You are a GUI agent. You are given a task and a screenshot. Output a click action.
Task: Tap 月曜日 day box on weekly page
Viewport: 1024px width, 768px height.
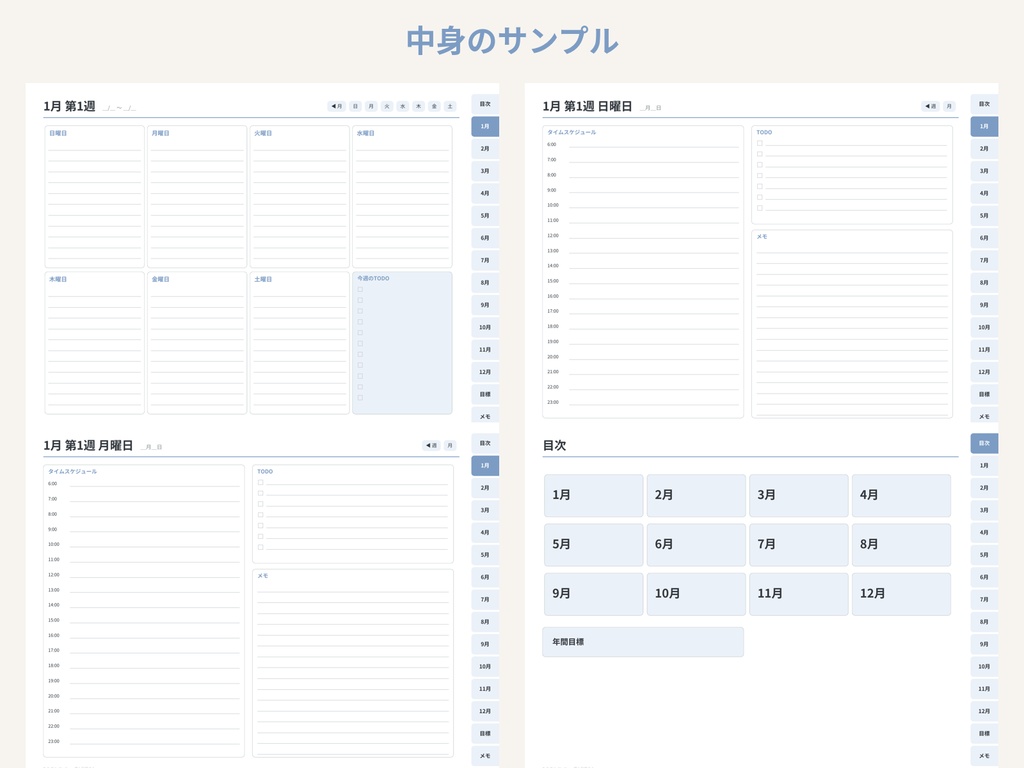click(x=197, y=197)
